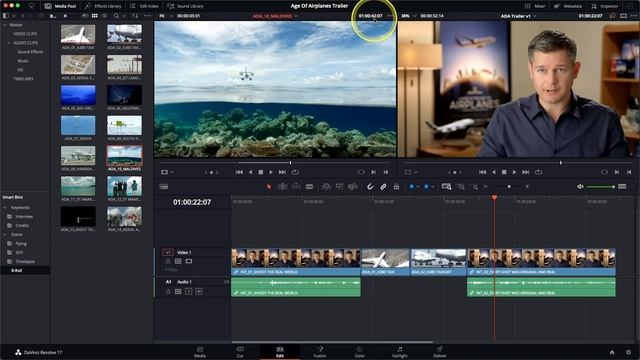Image resolution: width=640 pixels, height=360 pixels.
Task: Toggle loop in timeline viewer
Action: click(538, 172)
